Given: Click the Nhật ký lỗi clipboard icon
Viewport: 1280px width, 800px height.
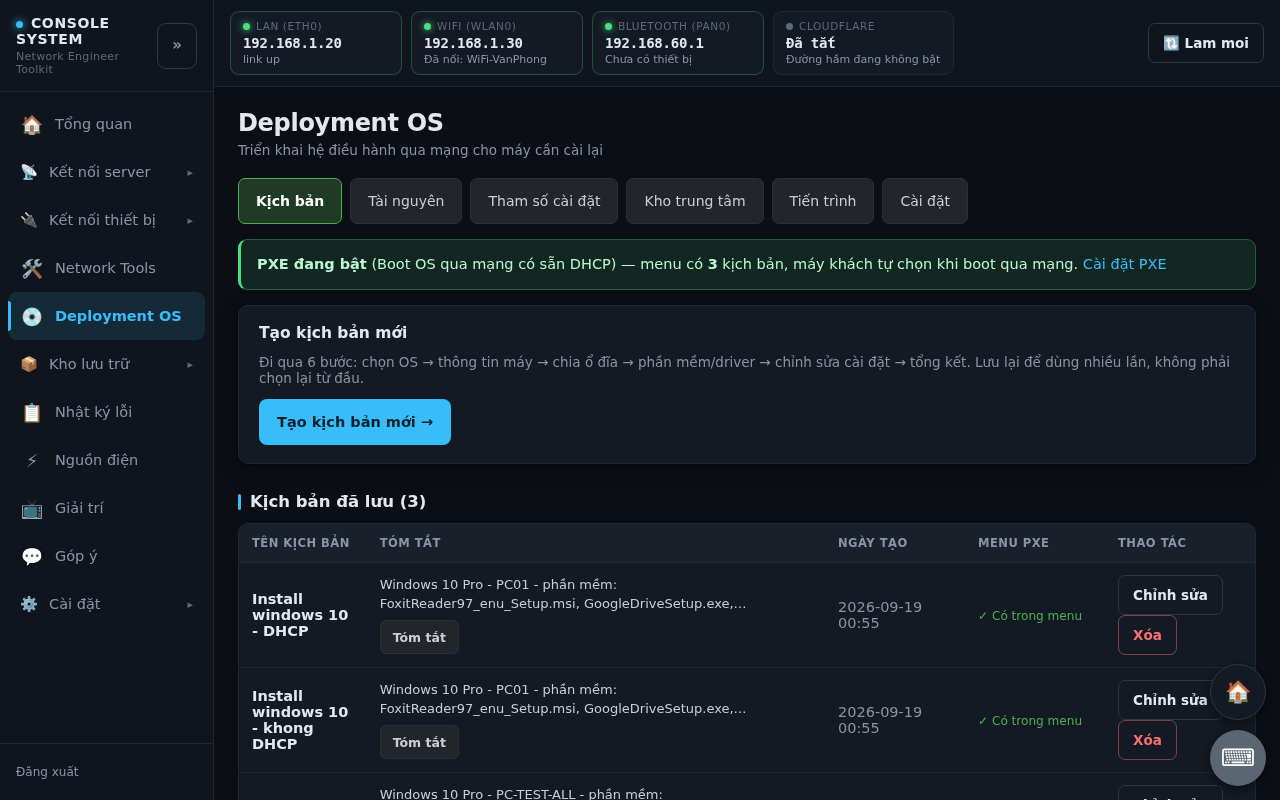Looking at the screenshot, I should click(x=32, y=413).
